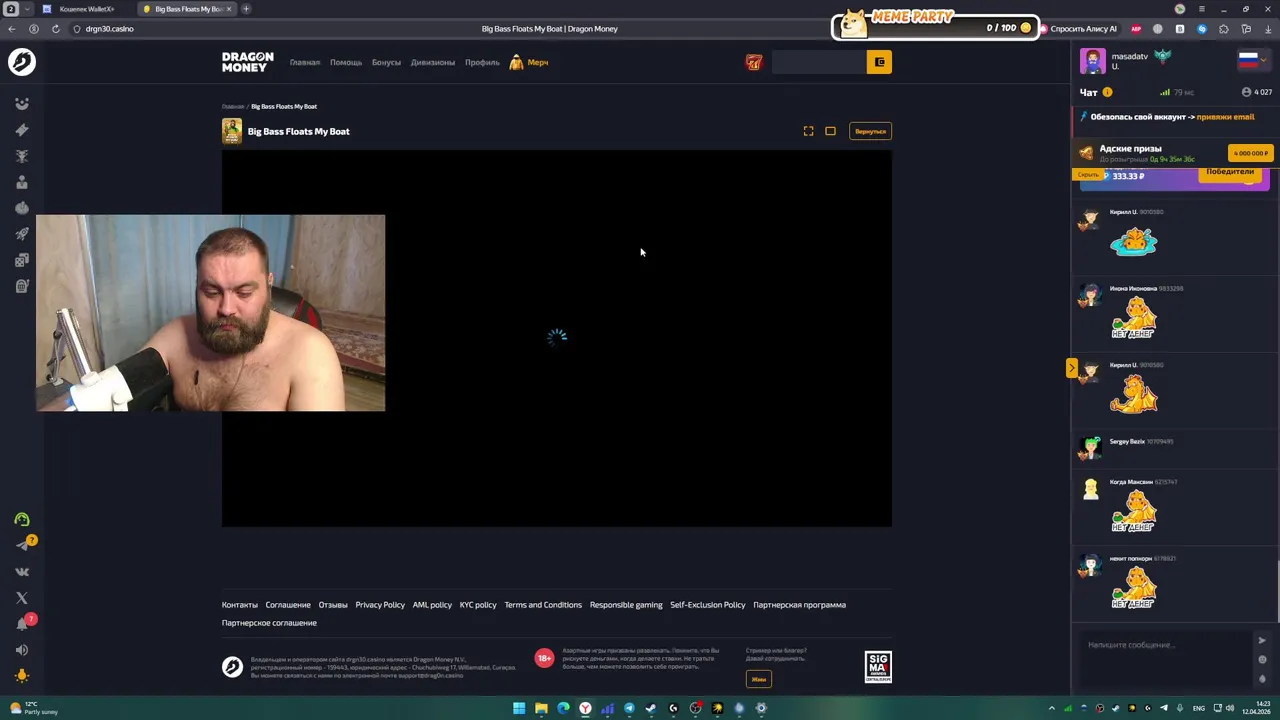Hide the banner with Скрыть
The height and width of the screenshot is (720, 1280).
1088,174
